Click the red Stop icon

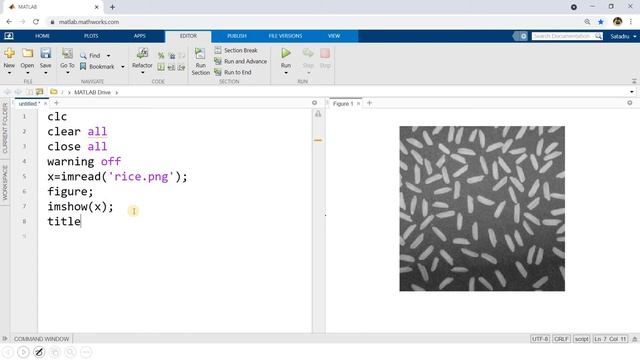[325, 53]
